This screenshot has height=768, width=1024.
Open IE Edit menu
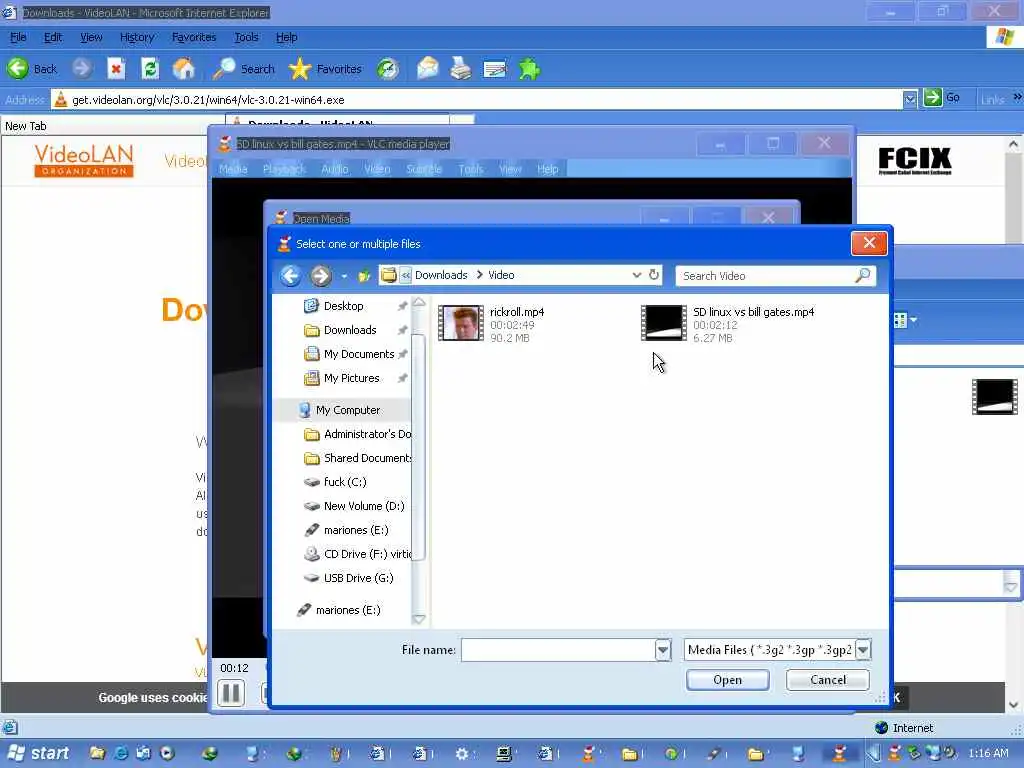(53, 37)
